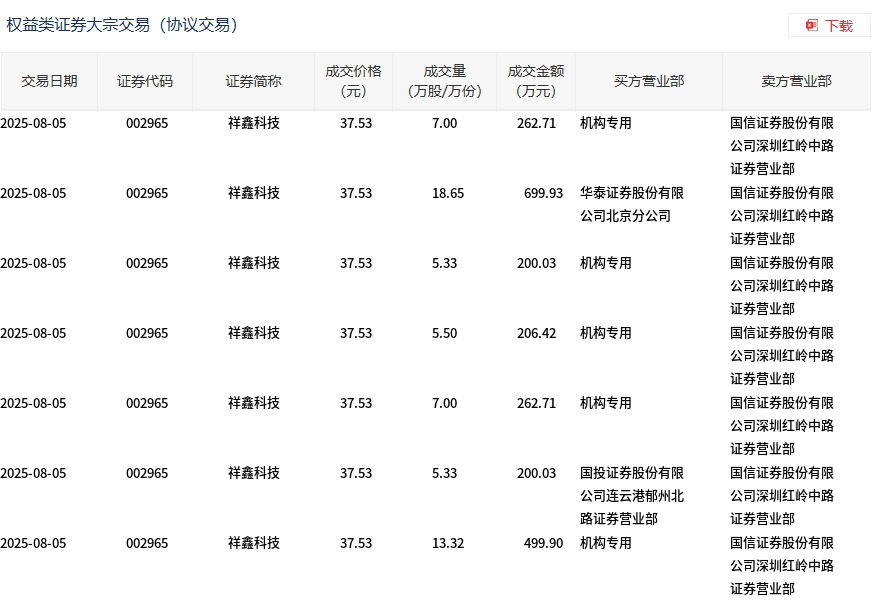Select the amount 499.90 cell
This screenshot has width=872, height=602.
543,543
